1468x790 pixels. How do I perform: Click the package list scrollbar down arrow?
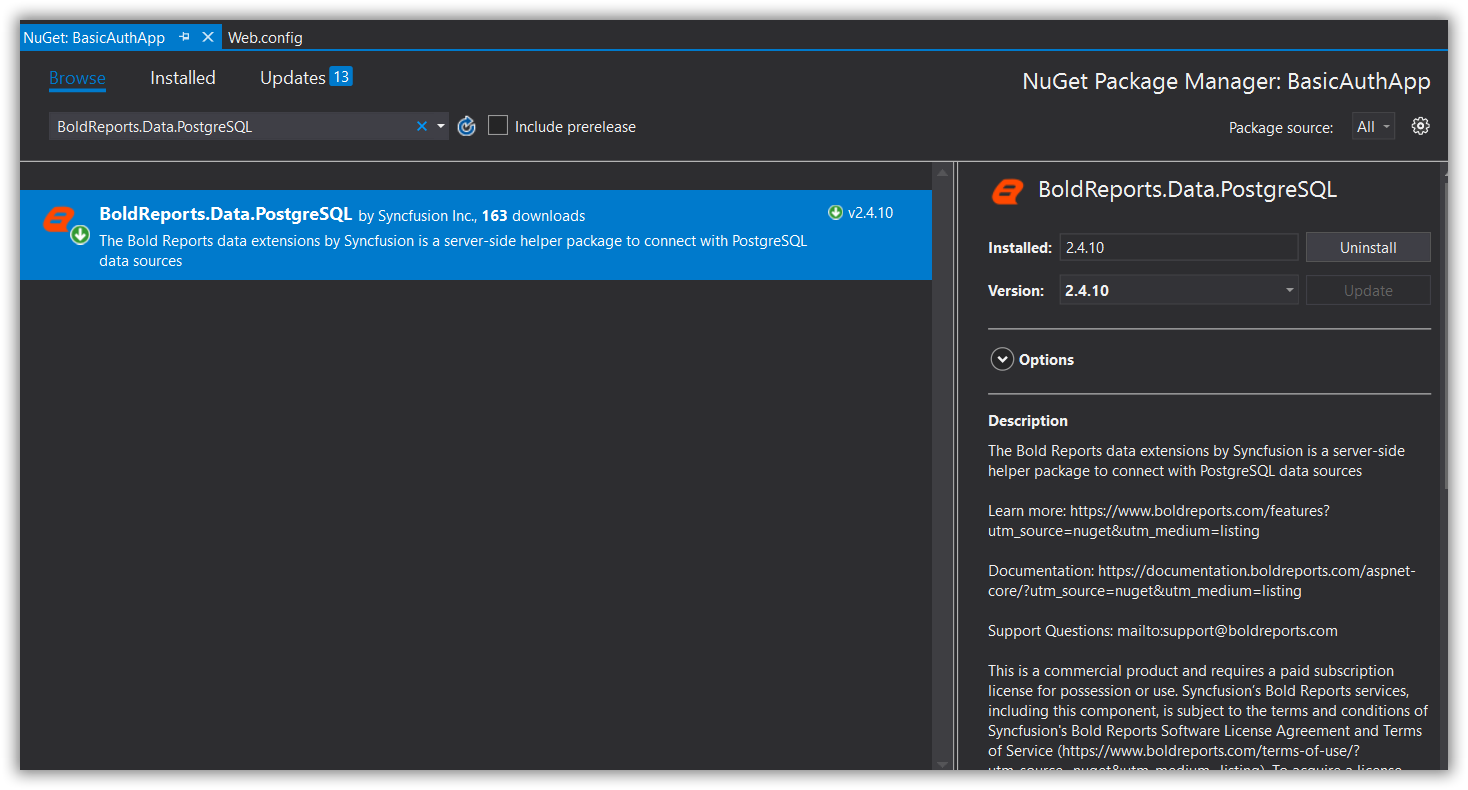click(x=942, y=763)
